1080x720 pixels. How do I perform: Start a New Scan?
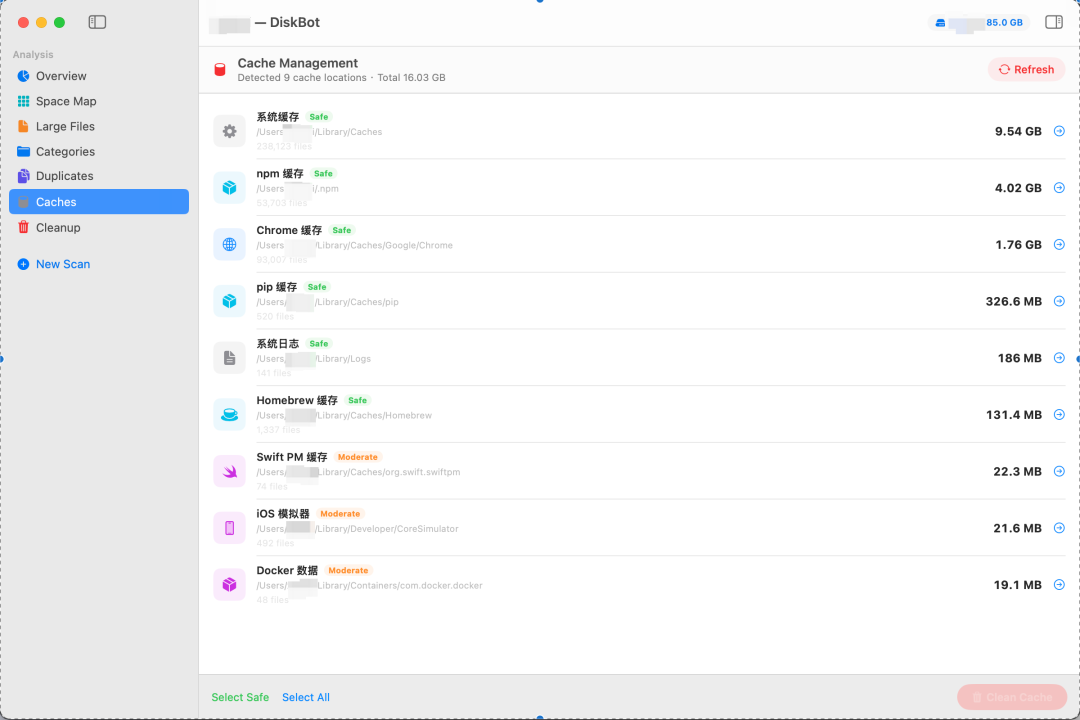click(54, 264)
